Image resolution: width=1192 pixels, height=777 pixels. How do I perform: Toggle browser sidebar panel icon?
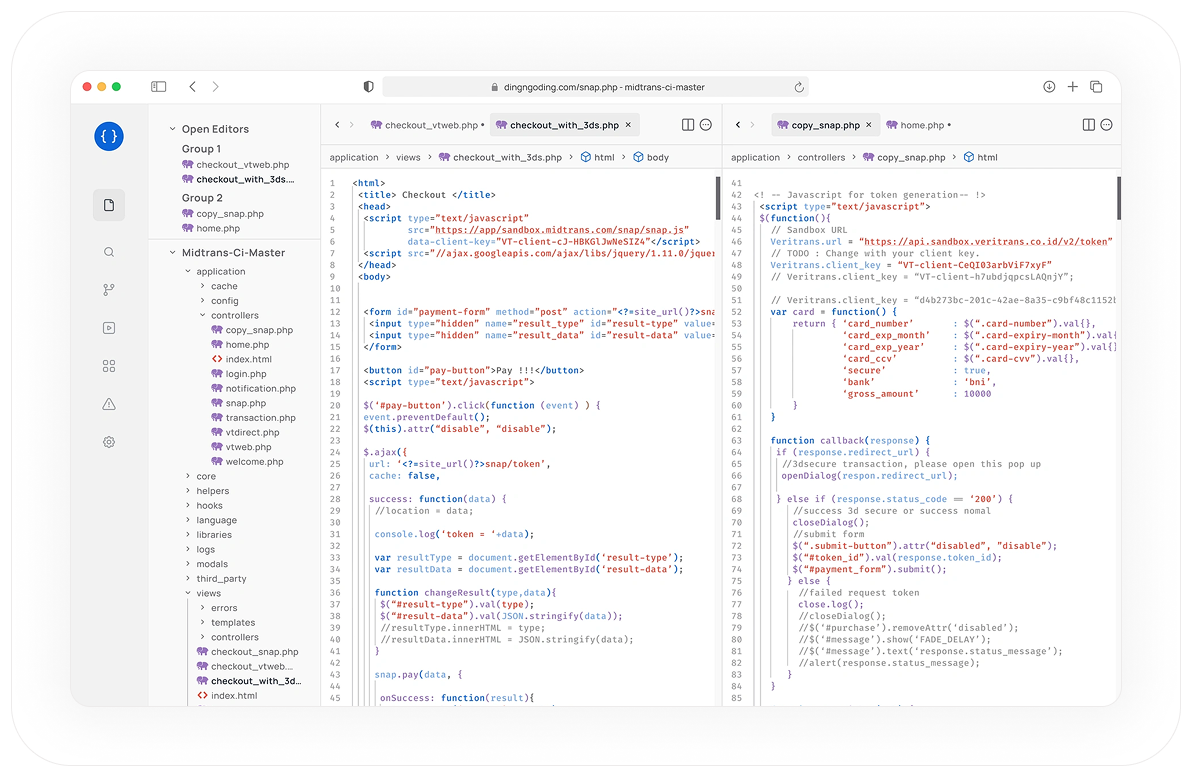[159, 87]
